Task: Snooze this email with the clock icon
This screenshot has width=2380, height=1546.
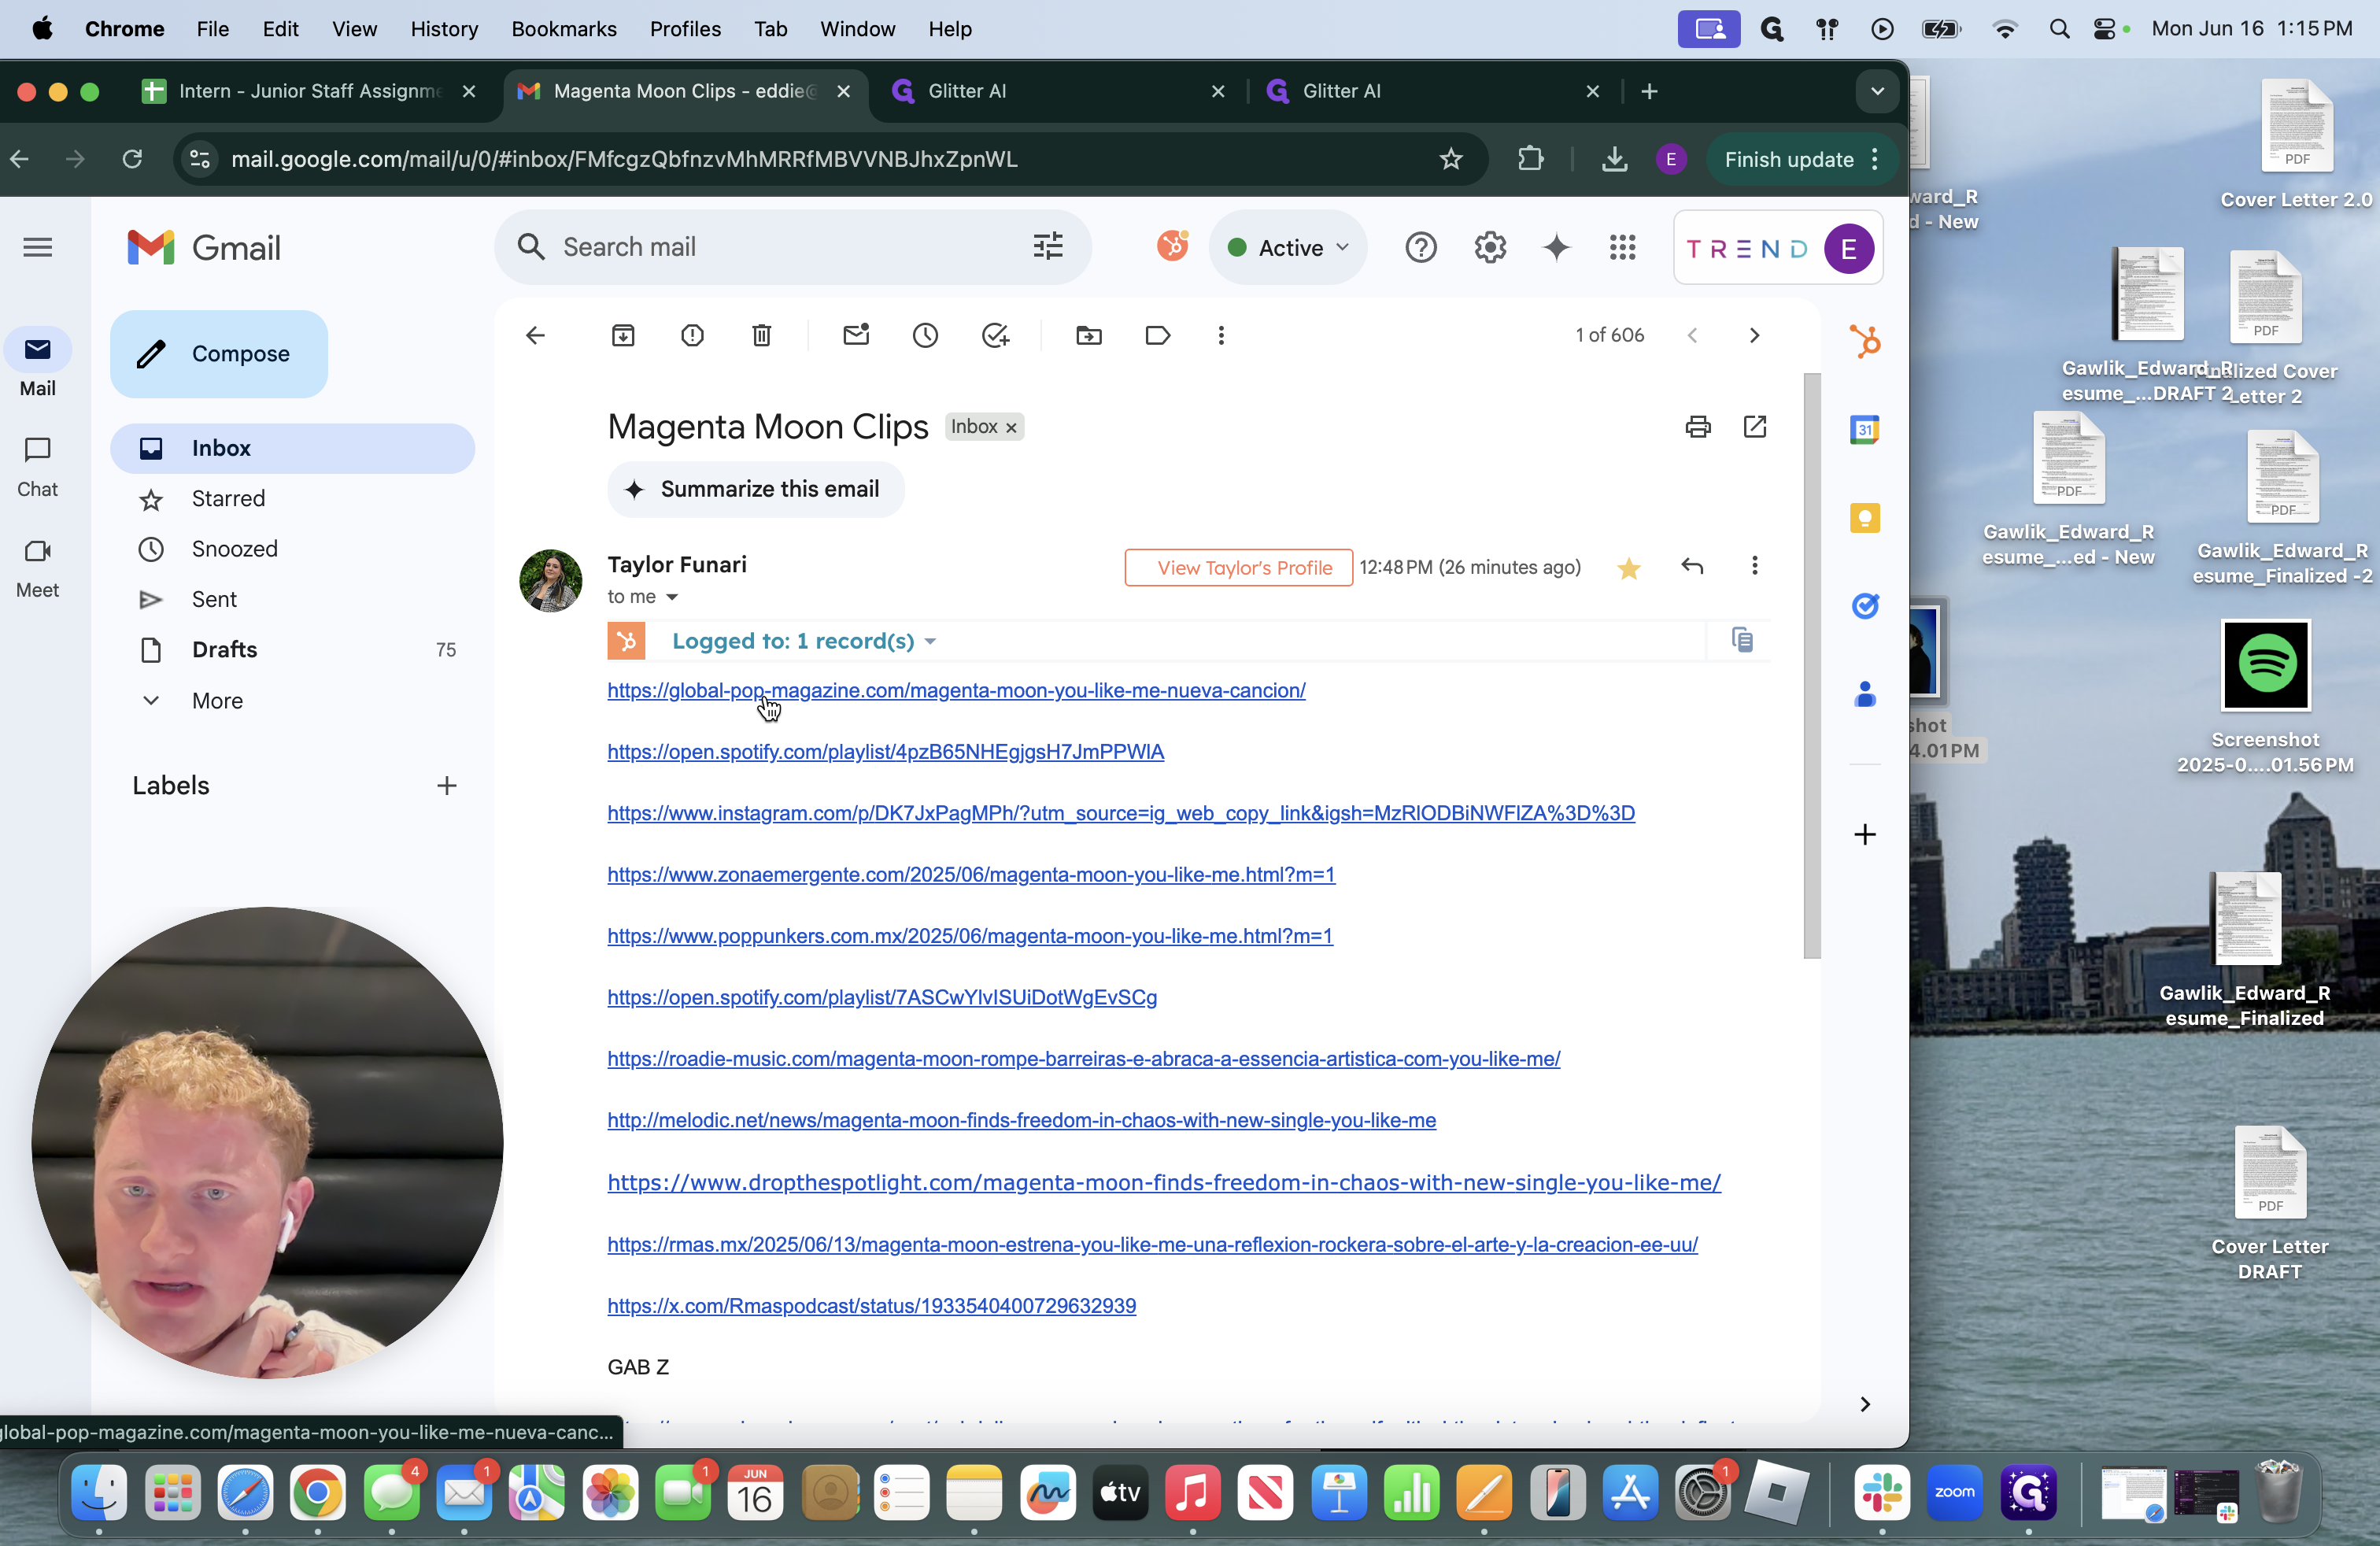Action: pyautogui.click(x=925, y=335)
